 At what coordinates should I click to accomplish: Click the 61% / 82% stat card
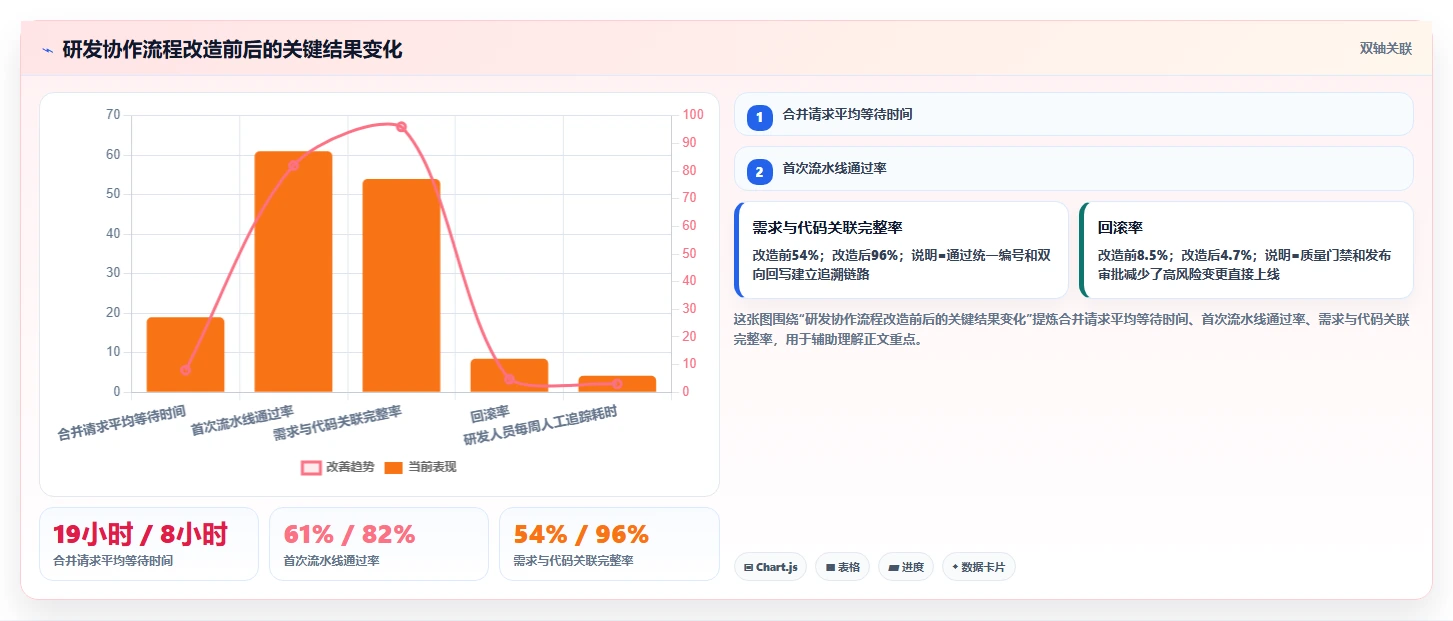click(x=379, y=544)
